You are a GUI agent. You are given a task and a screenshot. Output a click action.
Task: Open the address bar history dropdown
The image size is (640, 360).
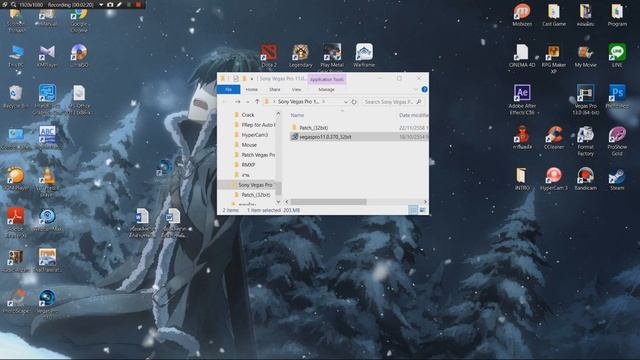click(346, 102)
